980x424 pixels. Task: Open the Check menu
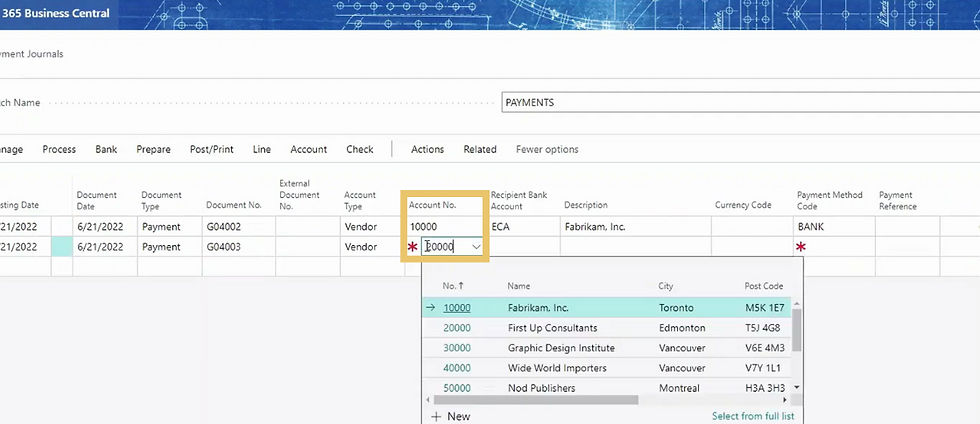360,149
